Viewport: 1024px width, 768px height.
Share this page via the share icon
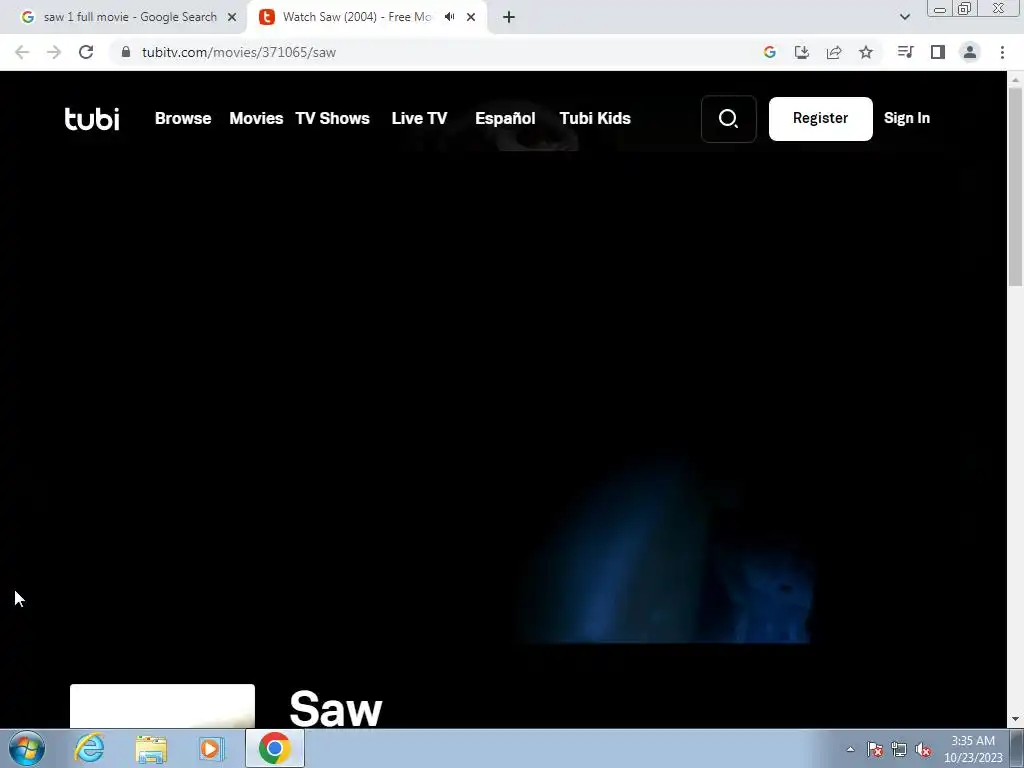click(833, 52)
